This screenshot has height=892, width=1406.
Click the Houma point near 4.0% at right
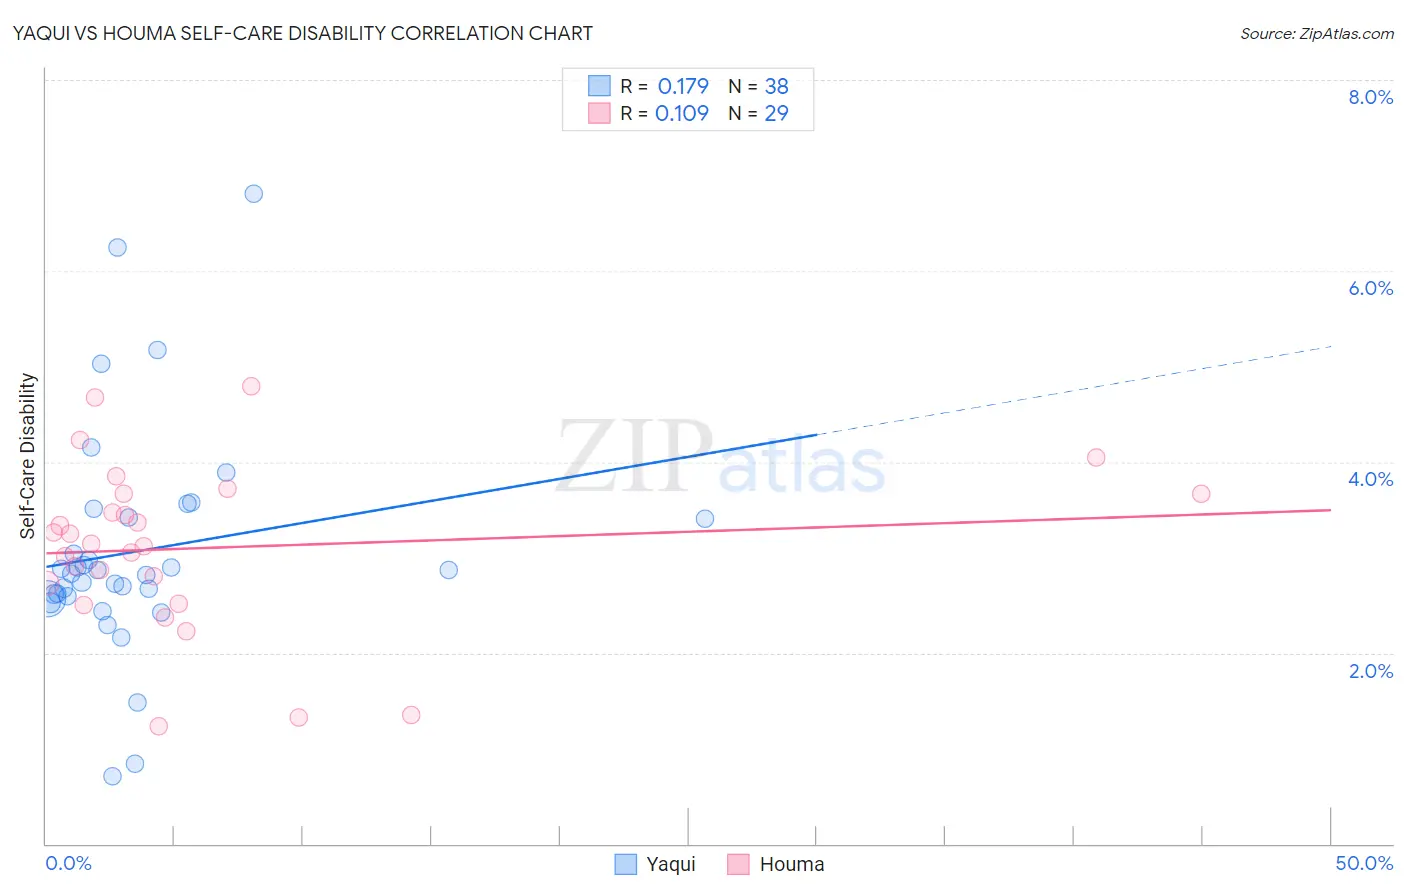point(1096,457)
